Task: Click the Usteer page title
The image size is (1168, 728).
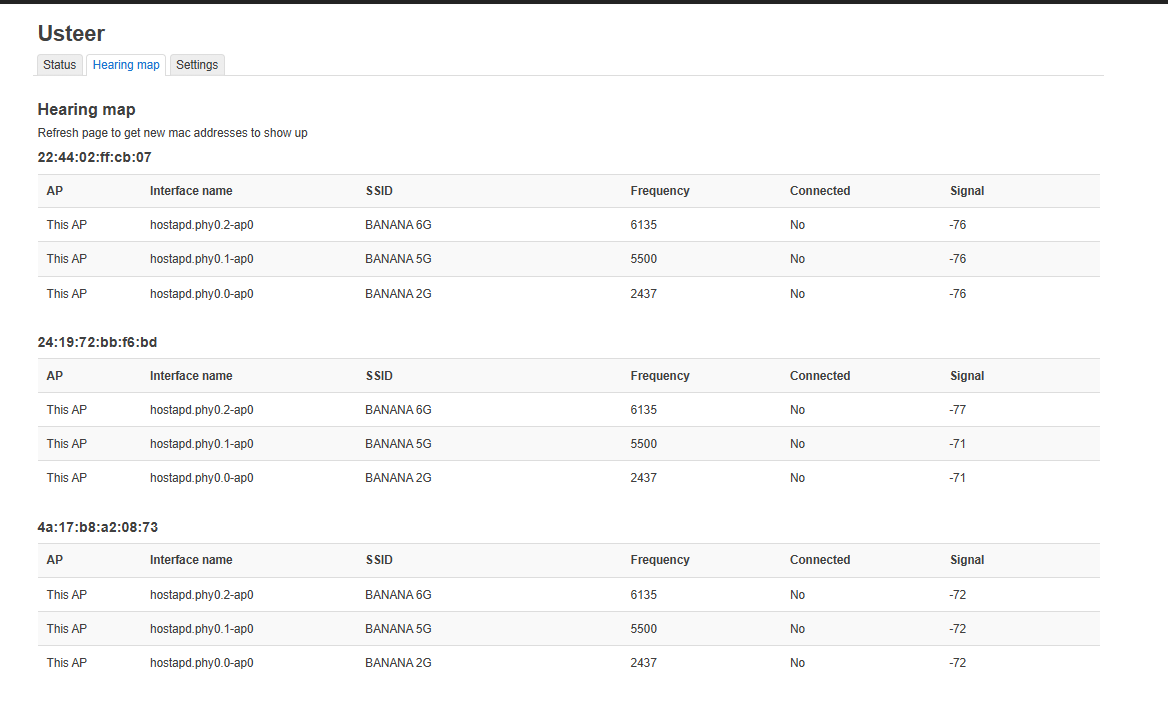Action: tap(71, 33)
